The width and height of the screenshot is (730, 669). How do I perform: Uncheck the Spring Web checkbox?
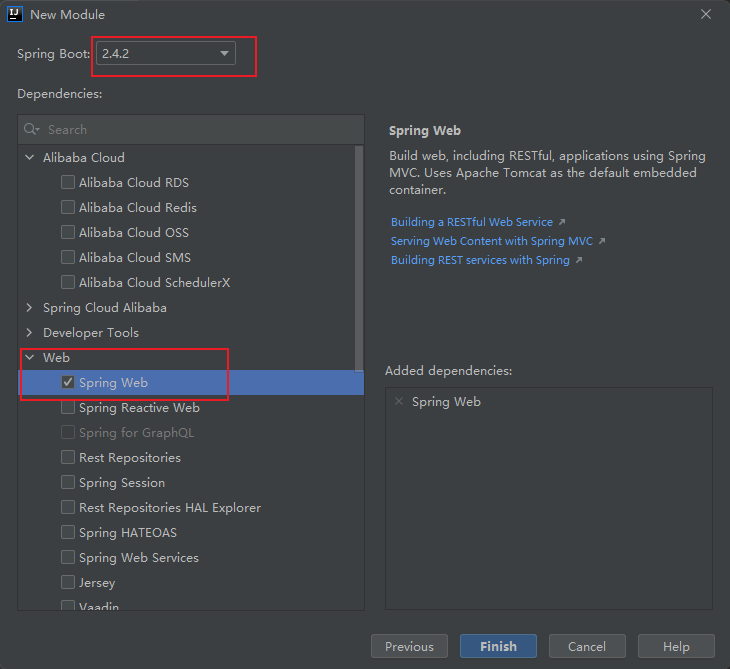pyautogui.click(x=68, y=382)
